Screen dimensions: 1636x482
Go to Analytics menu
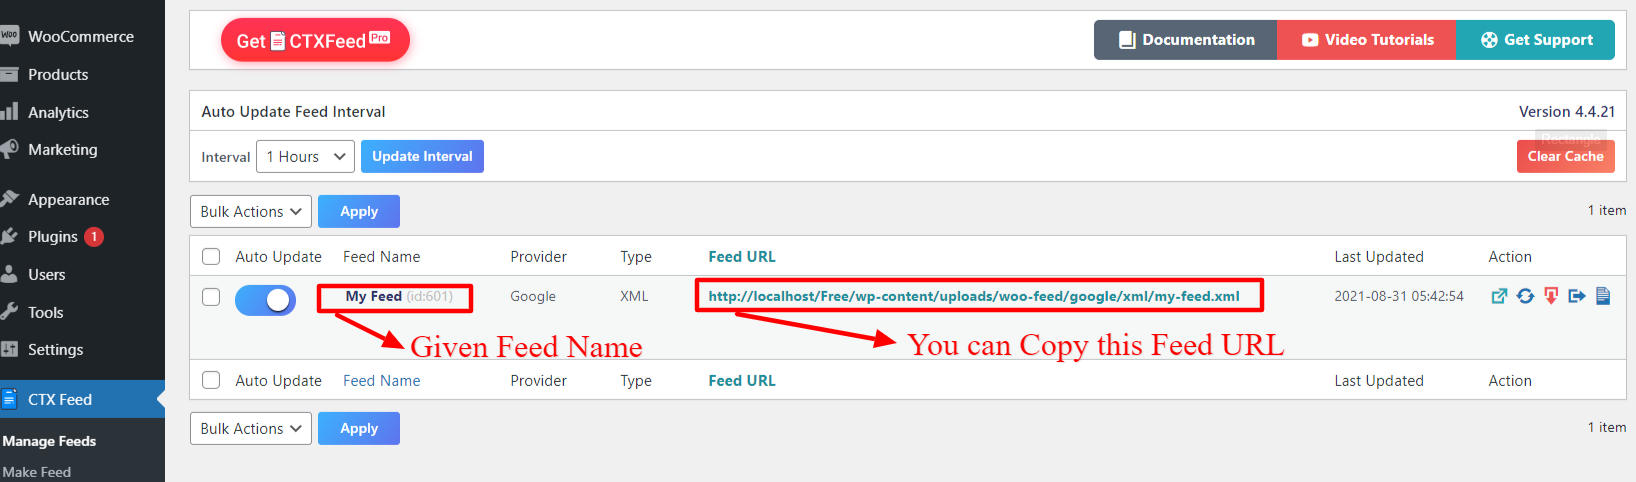click(x=58, y=112)
